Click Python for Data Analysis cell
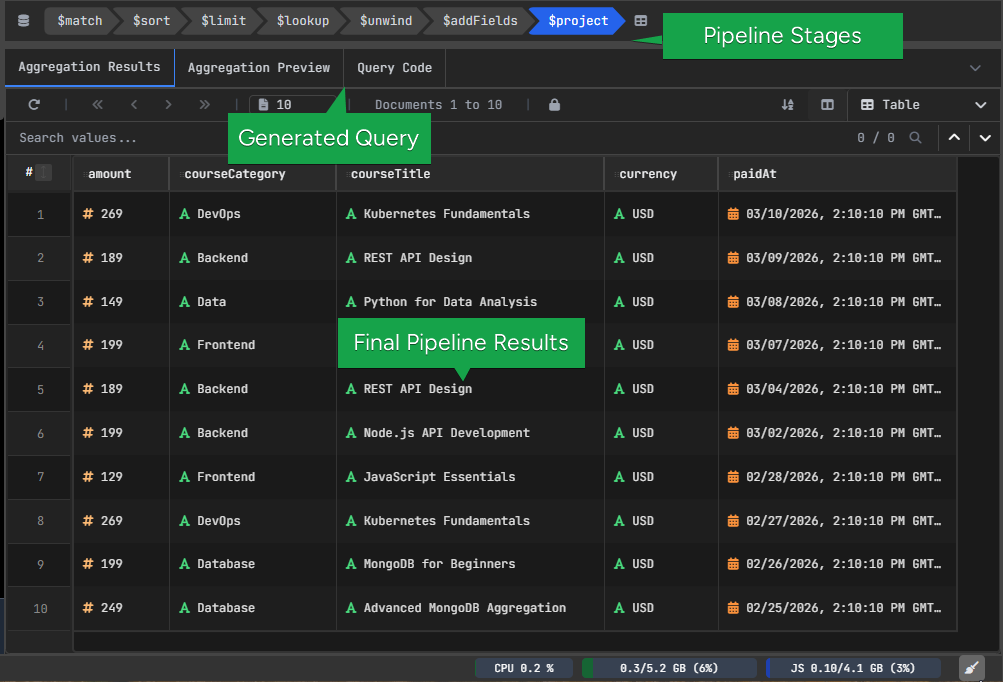The width and height of the screenshot is (1003, 682). (470, 301)
